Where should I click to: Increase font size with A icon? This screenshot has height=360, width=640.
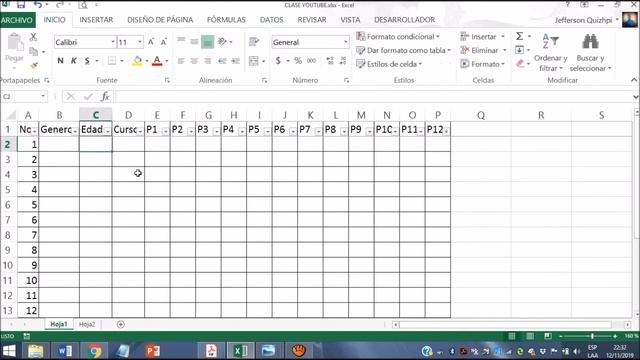pyautogui.click(x=151, y=42)
